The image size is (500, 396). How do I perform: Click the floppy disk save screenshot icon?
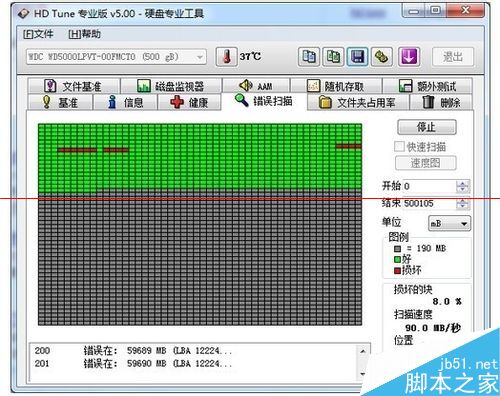[357, 57]
